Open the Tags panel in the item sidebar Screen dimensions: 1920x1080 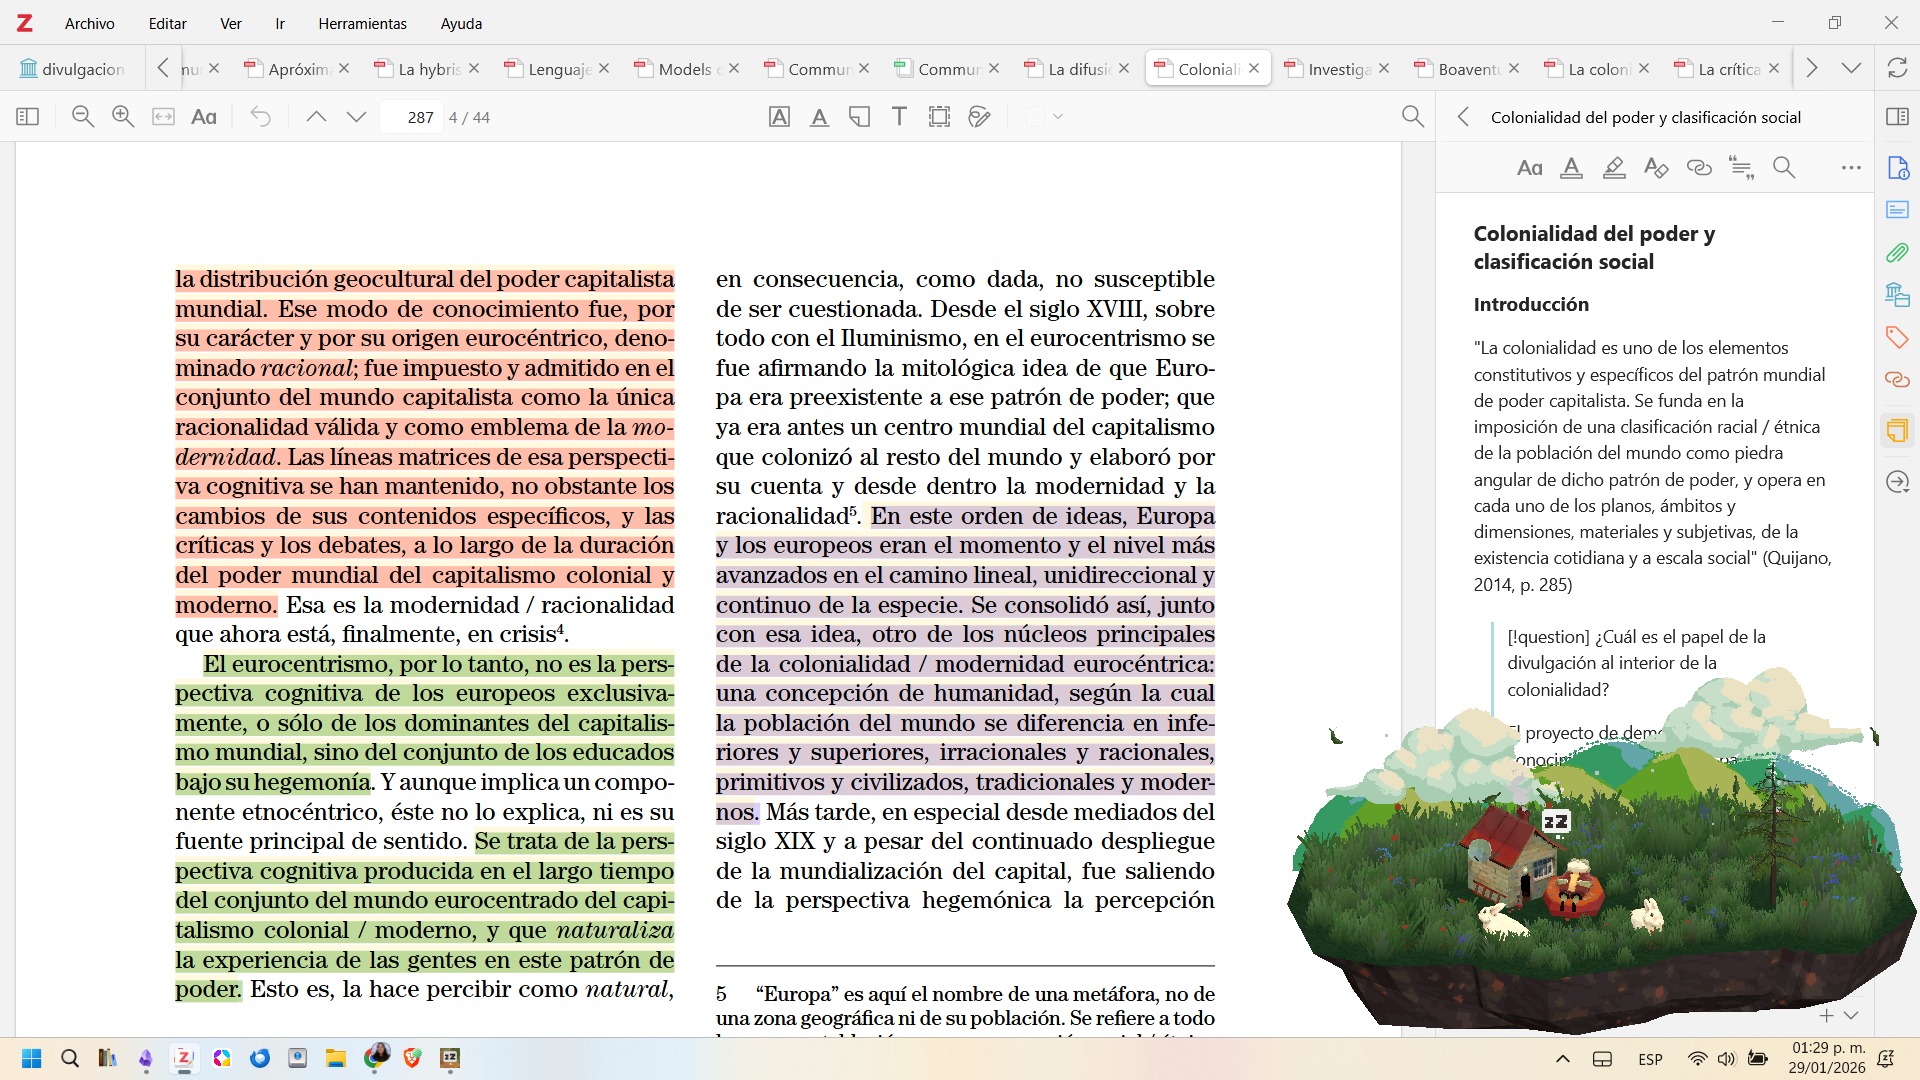tap(1897, 338)
